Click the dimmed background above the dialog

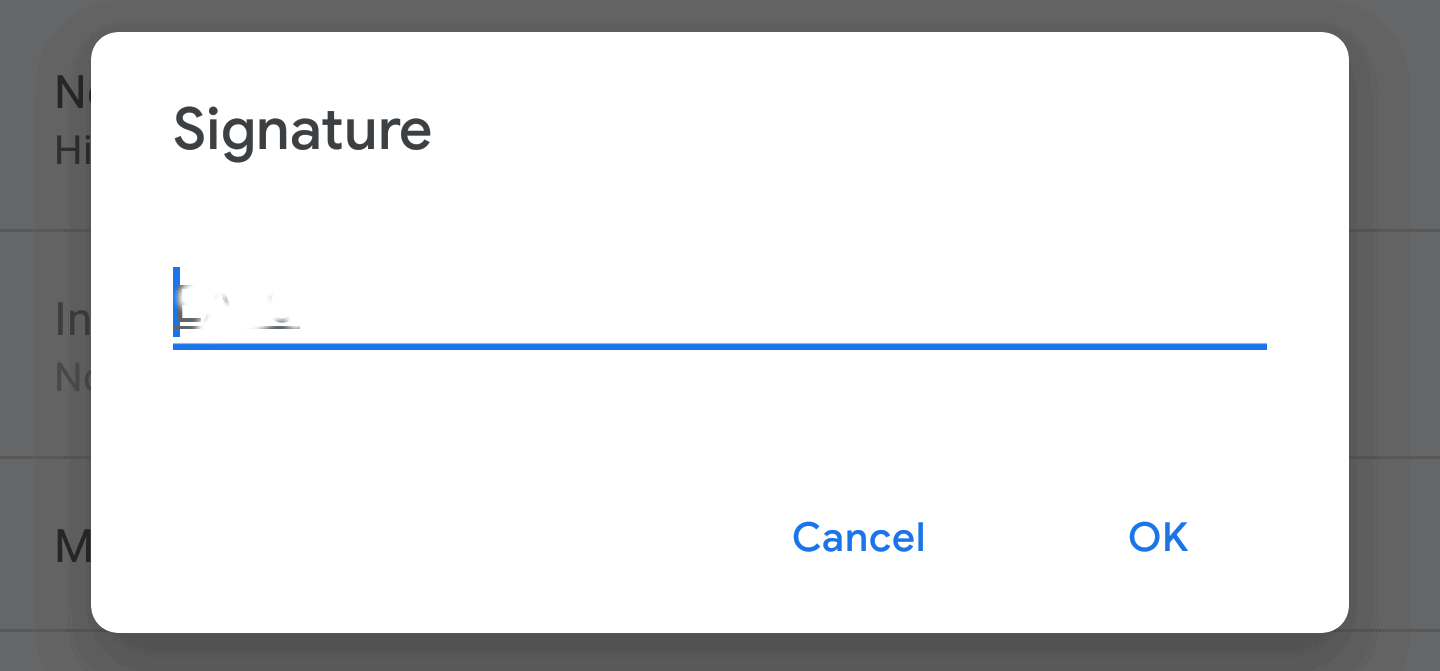[x=720, y=14]
